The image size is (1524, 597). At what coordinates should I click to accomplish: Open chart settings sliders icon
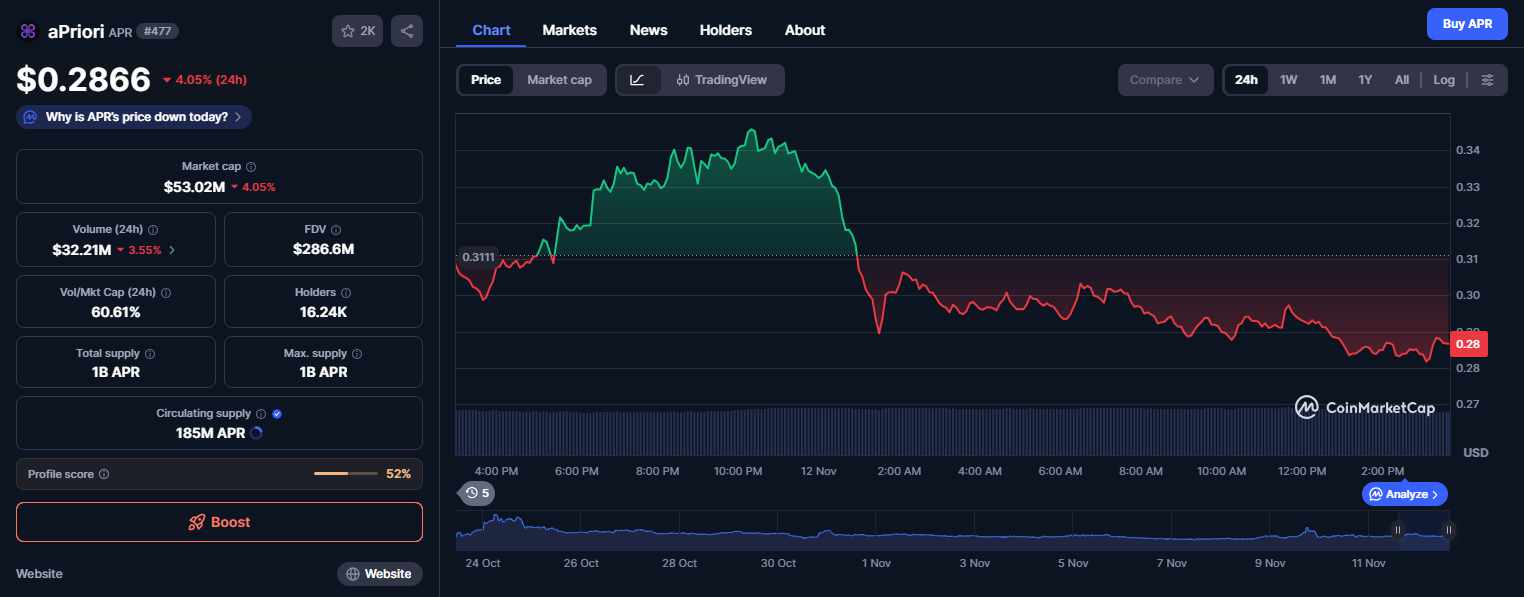(1488, 80)
